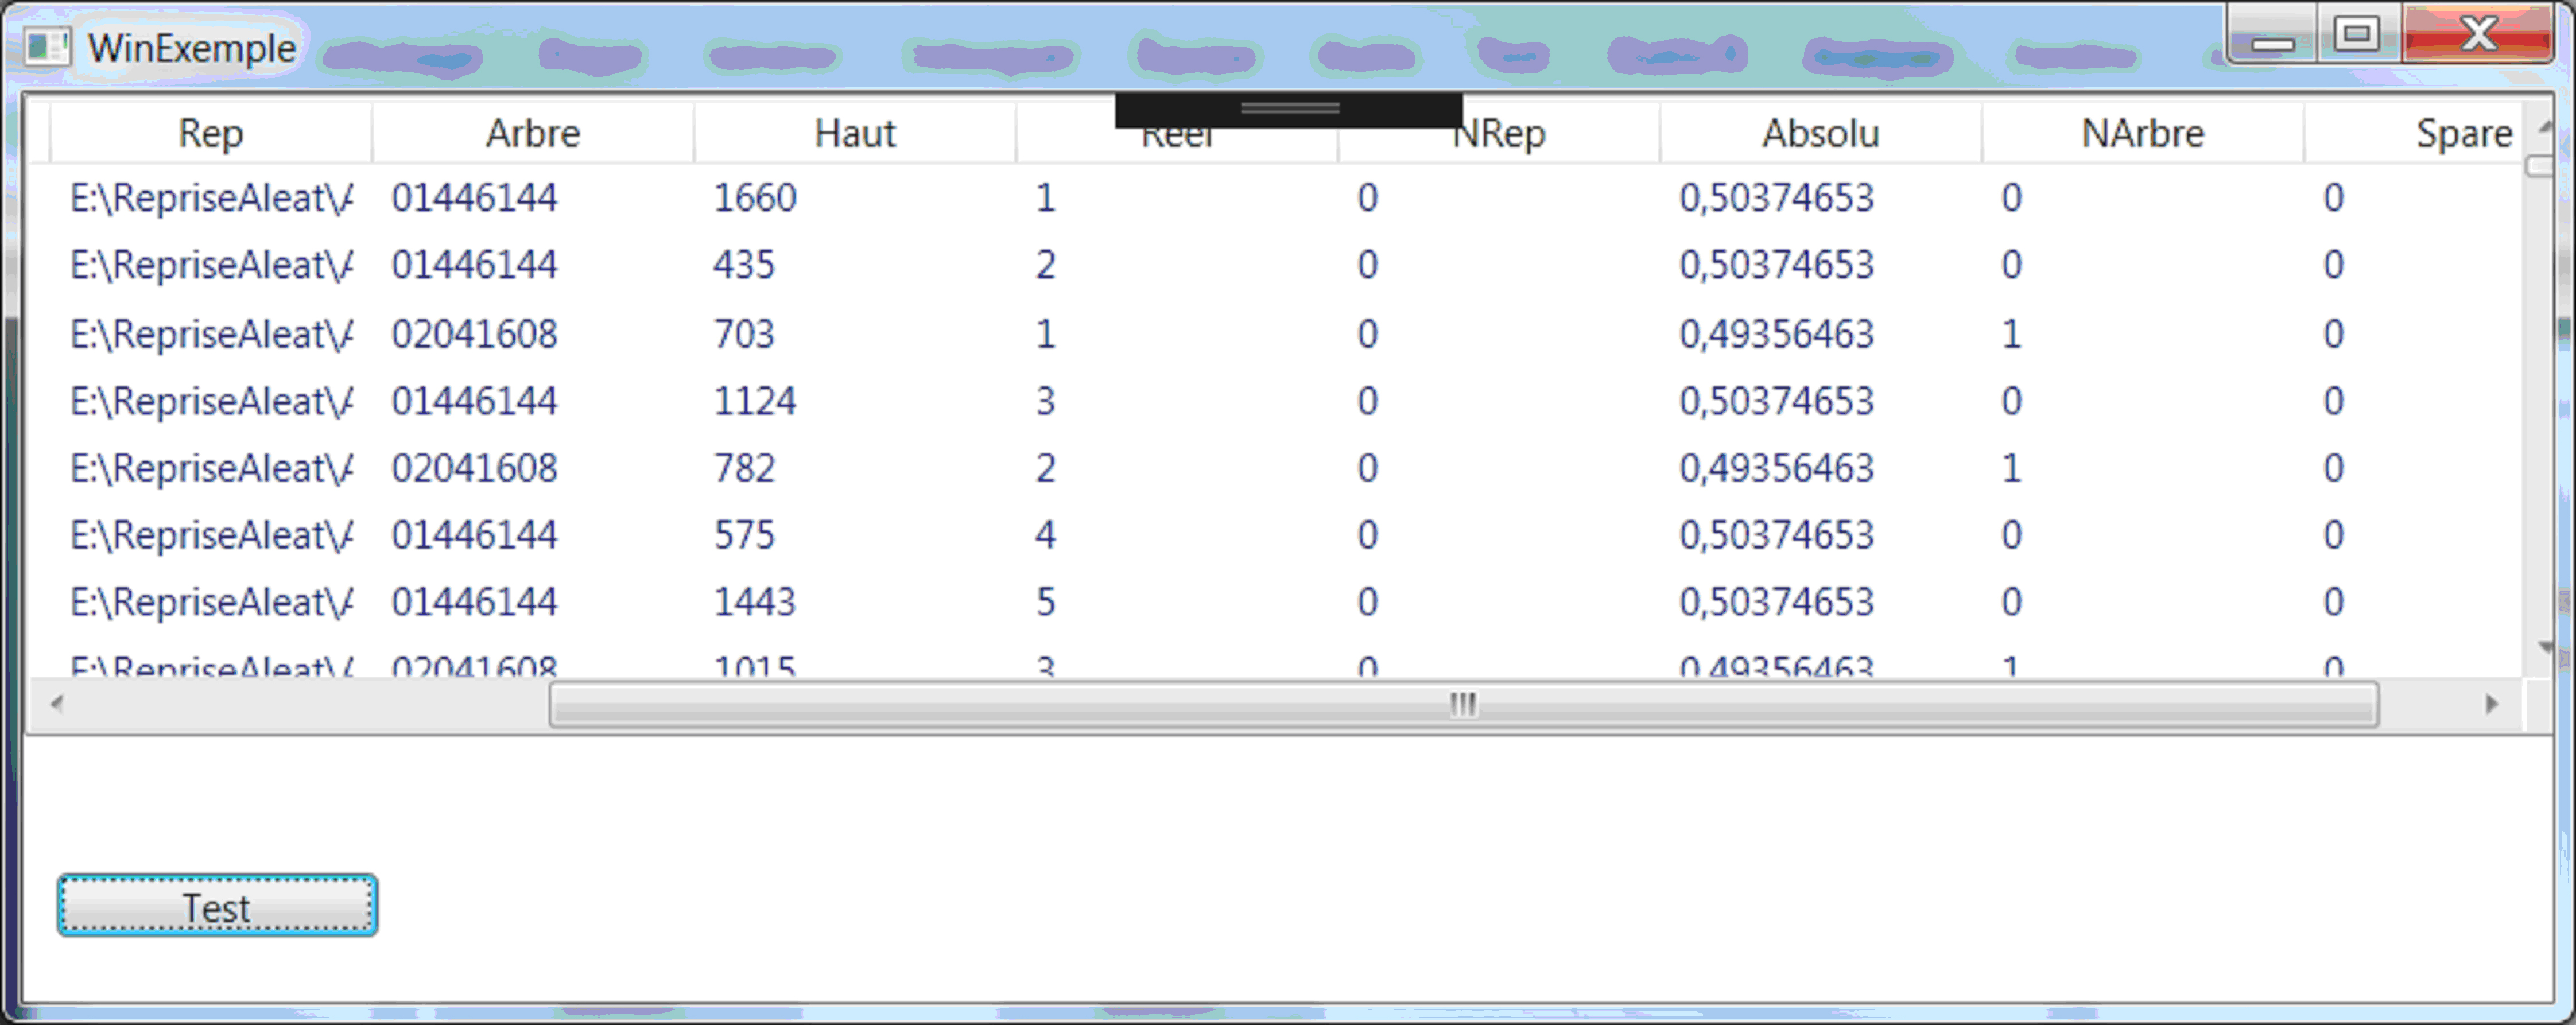
Task: Click the Spare column header
Action: pos(2462,133)
